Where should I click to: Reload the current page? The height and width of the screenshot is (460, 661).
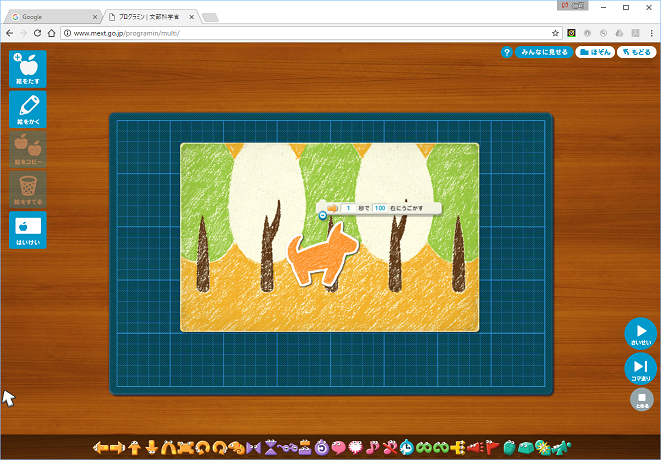coord(38,33)
